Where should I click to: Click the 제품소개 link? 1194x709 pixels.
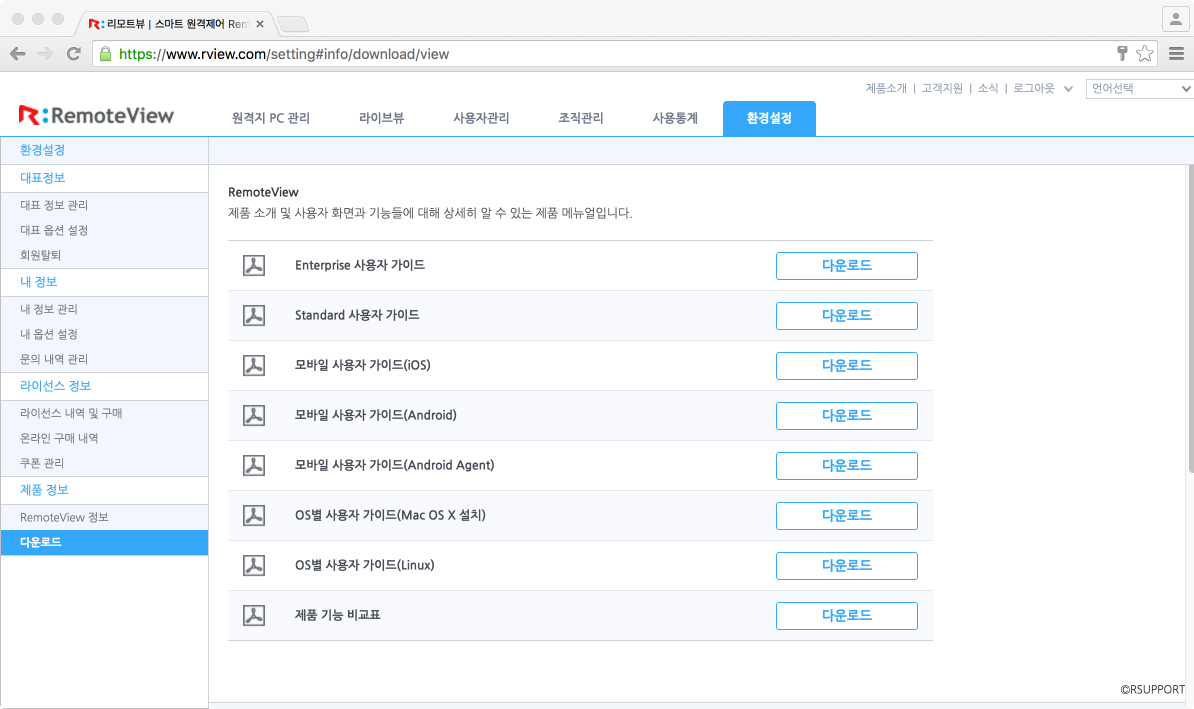tap(886, 88)
